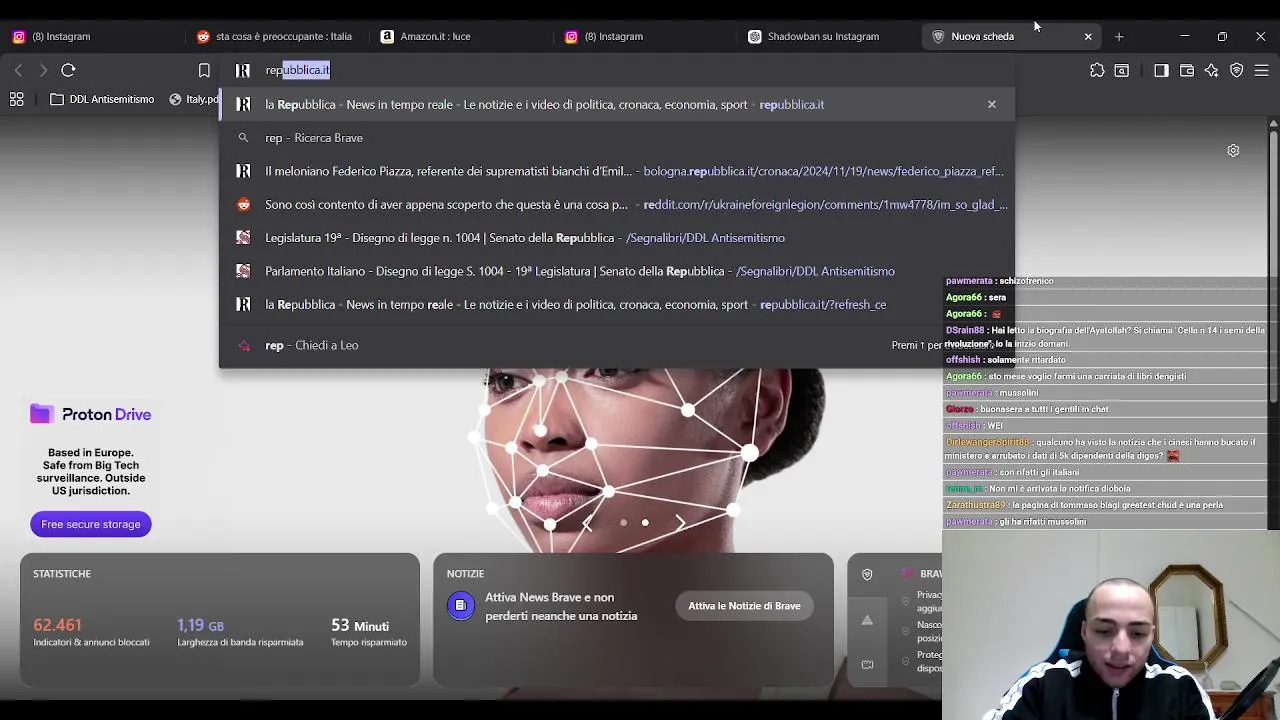The height and width of the screenshot is (720, 1280).
Task: Click the News icon next to Attiva News Brave
Action: pyautogui.click(x=461, y=605)
